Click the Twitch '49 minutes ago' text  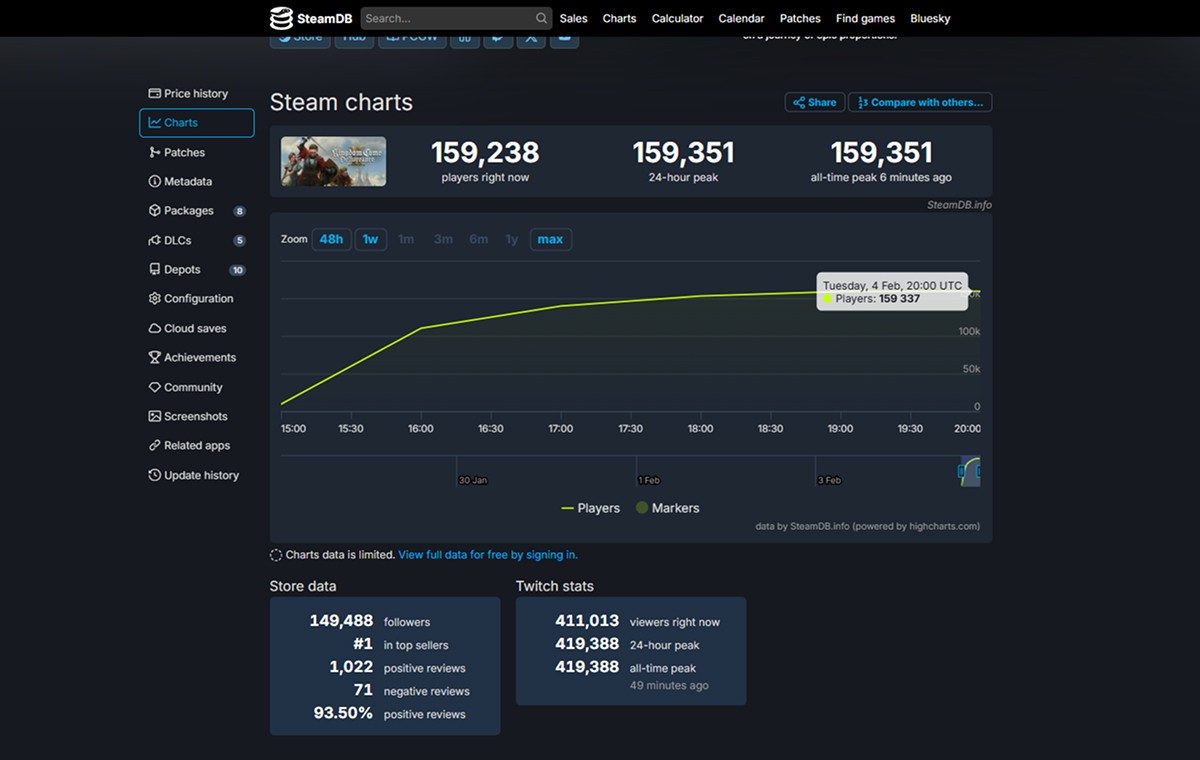pos(669,686)
